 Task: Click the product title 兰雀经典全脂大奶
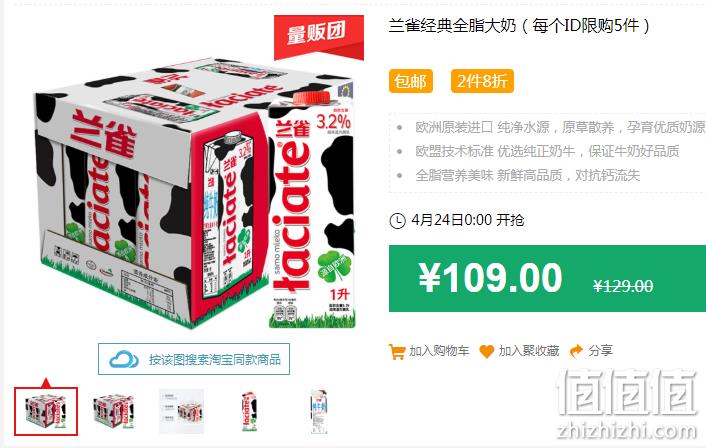pos(452,26)
